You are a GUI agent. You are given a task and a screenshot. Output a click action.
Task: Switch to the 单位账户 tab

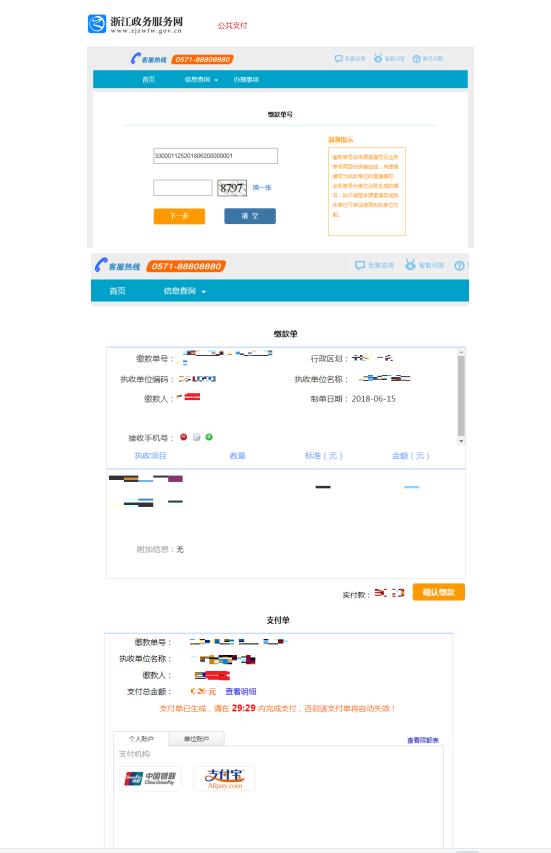coord(196,739)
